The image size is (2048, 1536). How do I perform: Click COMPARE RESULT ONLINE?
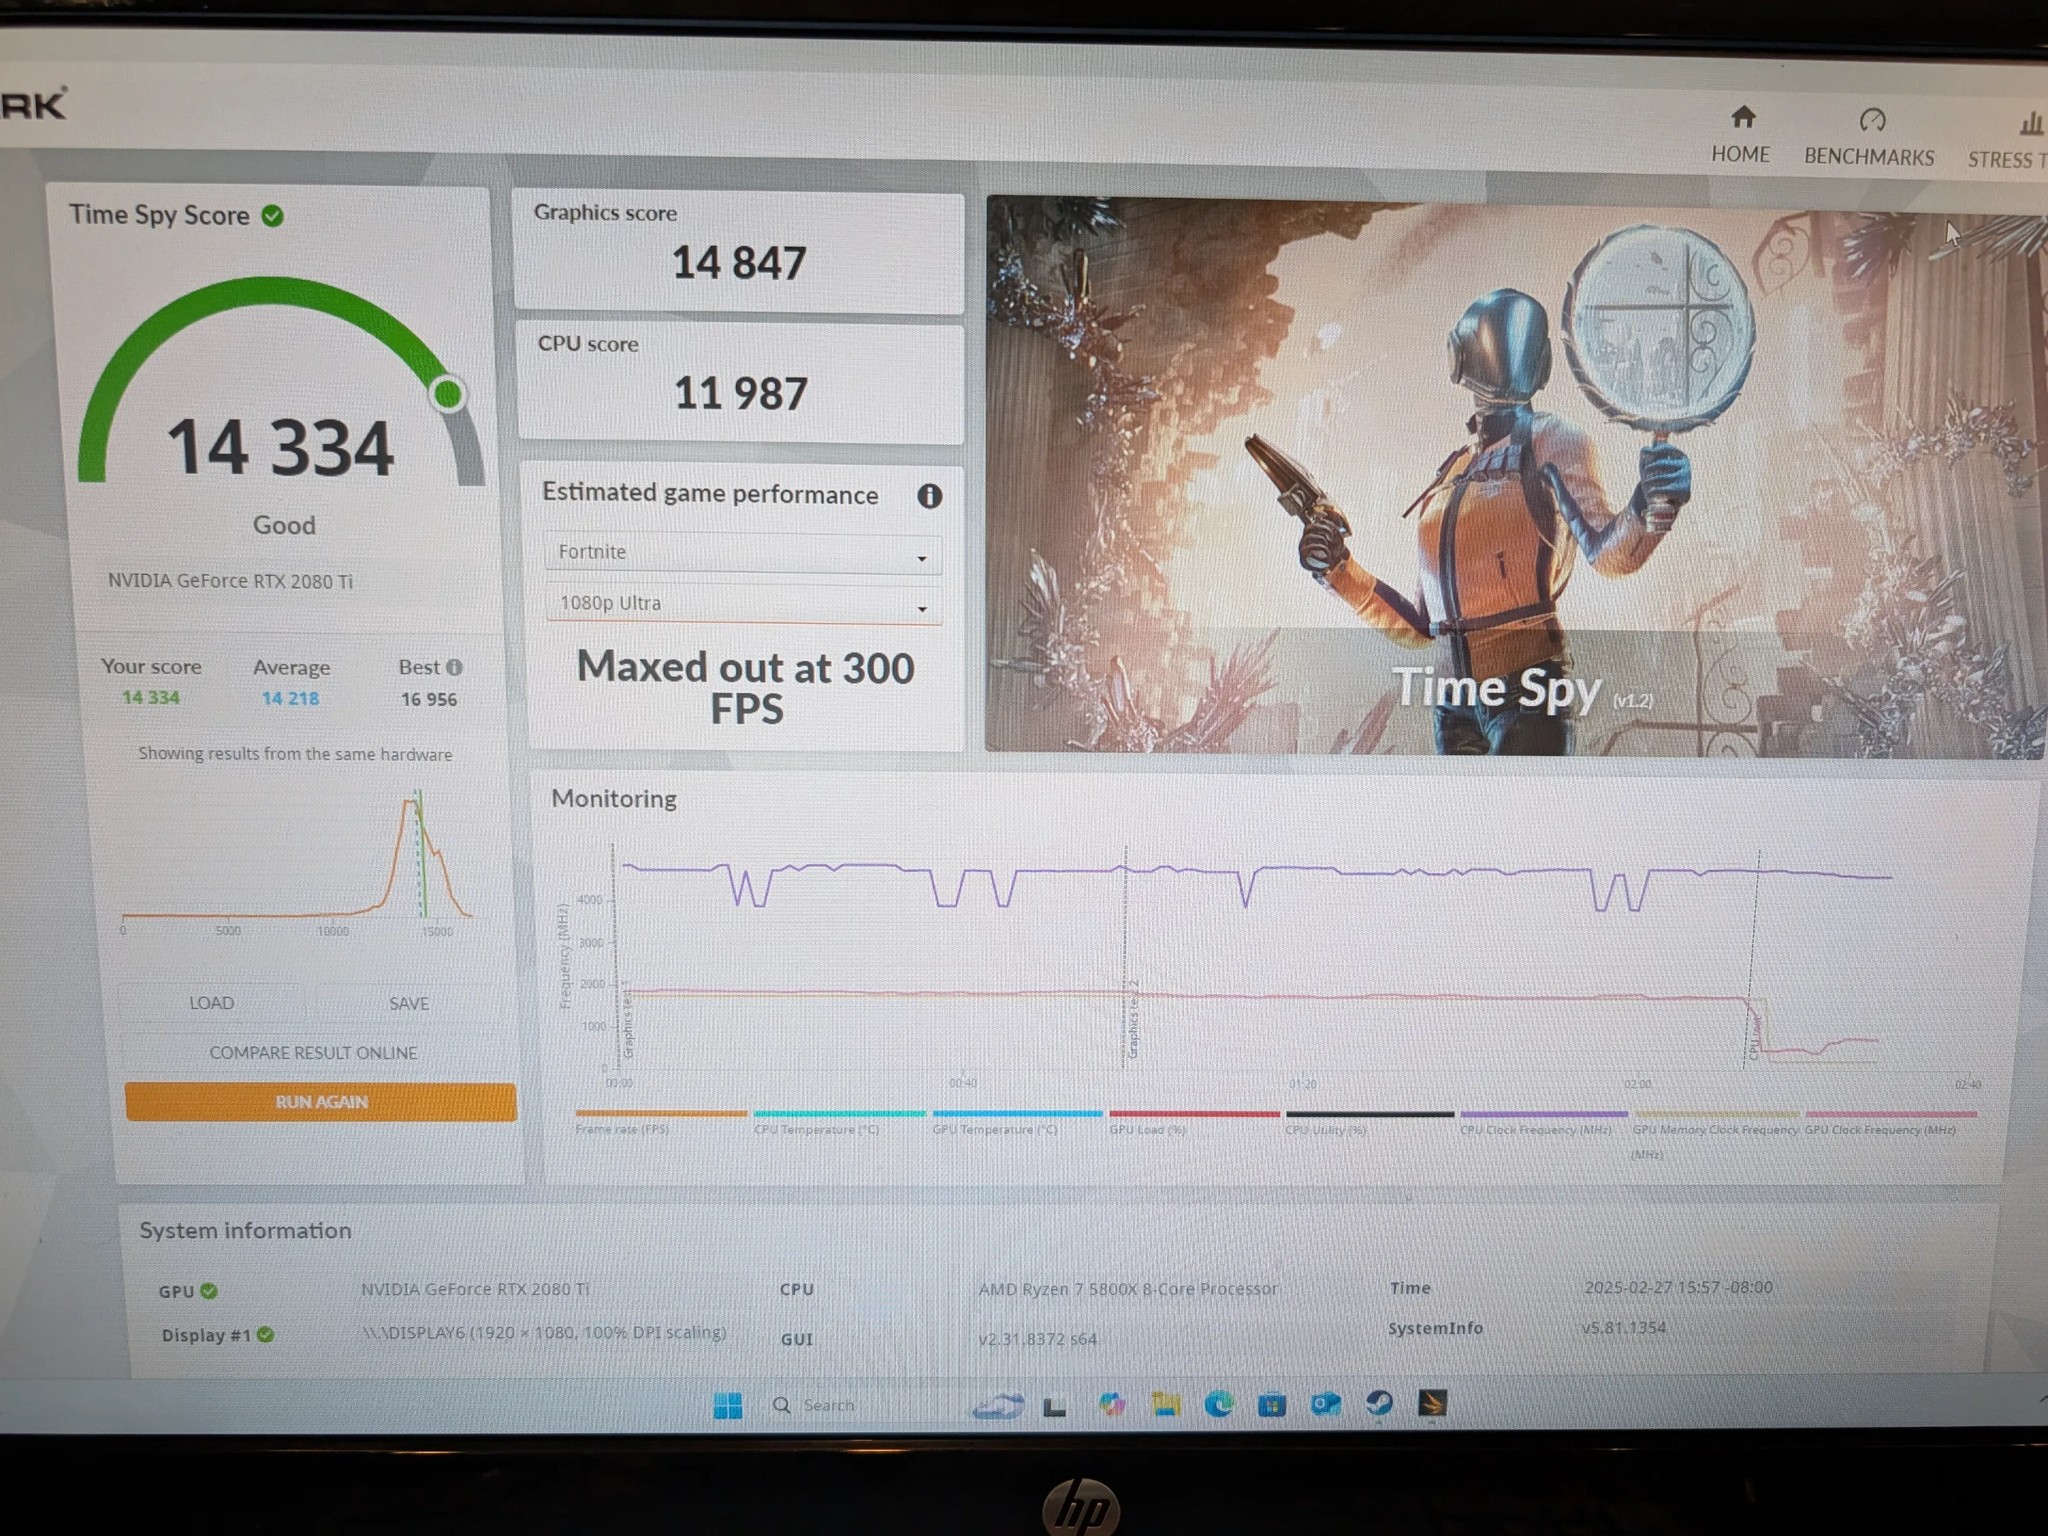point(313,1052)
